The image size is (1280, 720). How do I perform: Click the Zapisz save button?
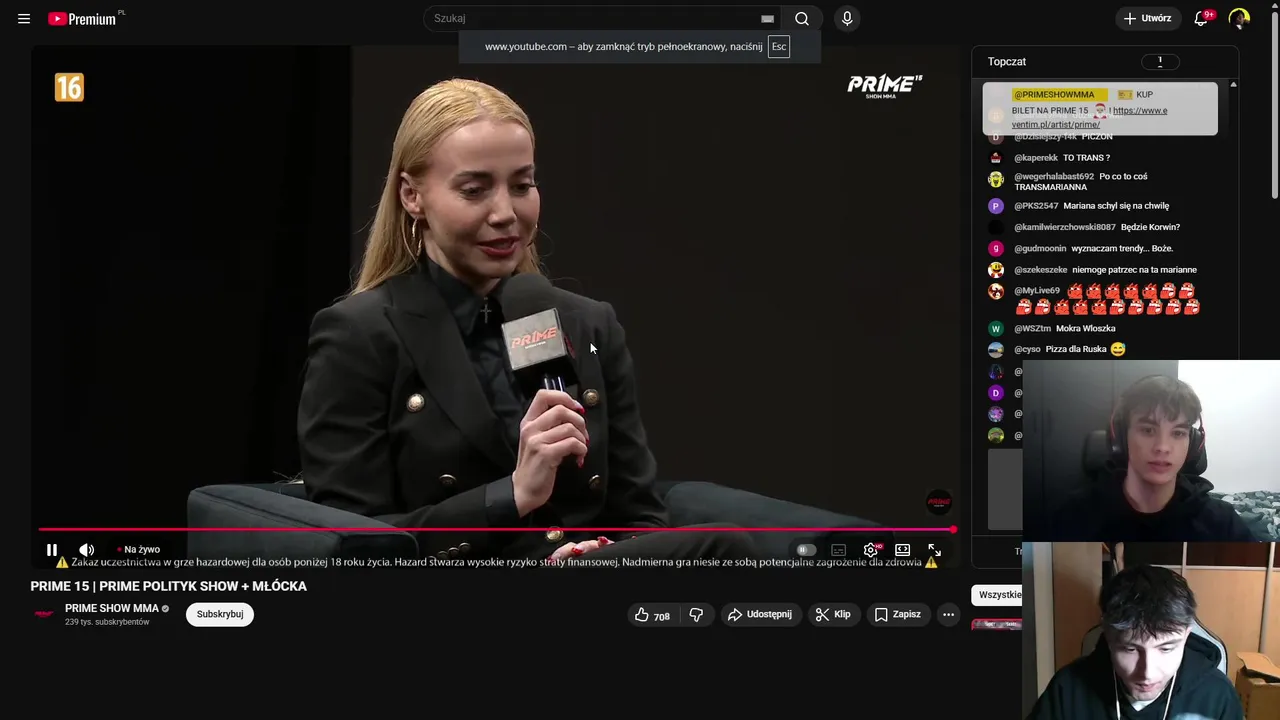897,615
